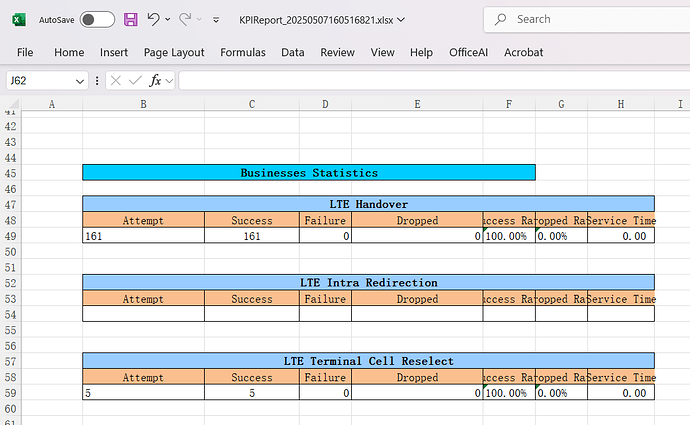Switch to the Insert tab

[114, 52]
